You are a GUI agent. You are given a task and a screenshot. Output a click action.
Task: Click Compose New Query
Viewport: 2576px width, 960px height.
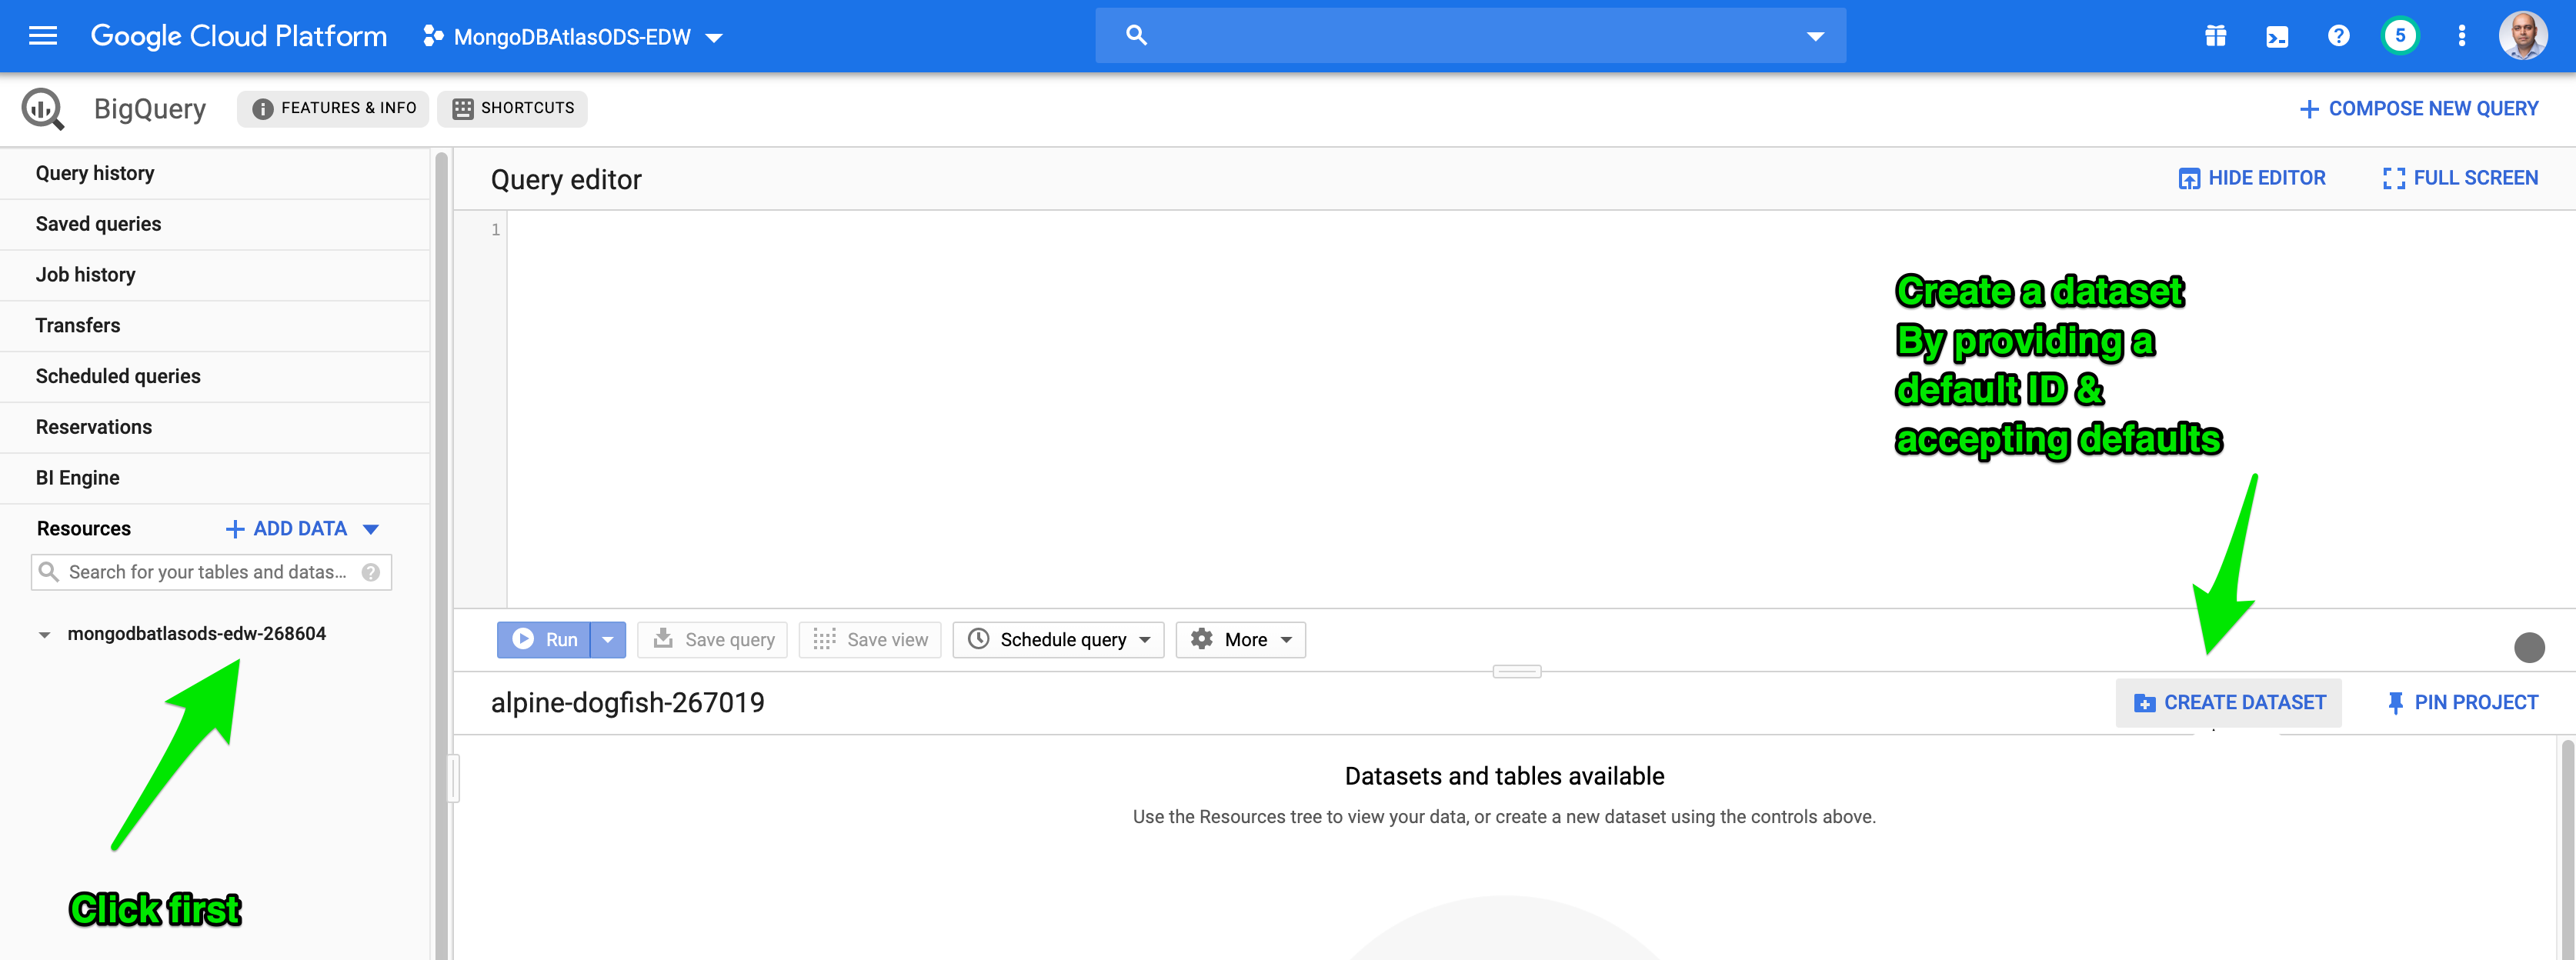tap(2418, 109)
